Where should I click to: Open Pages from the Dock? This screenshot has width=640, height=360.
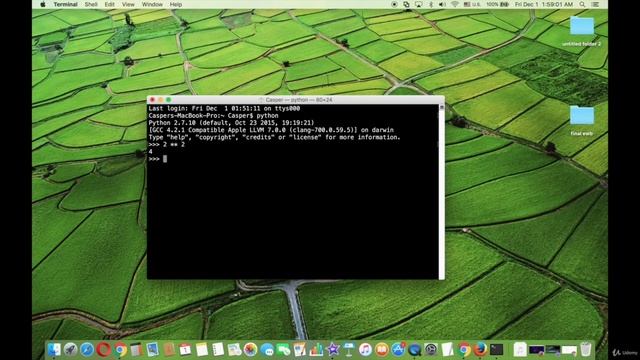[x=300, y=349]
